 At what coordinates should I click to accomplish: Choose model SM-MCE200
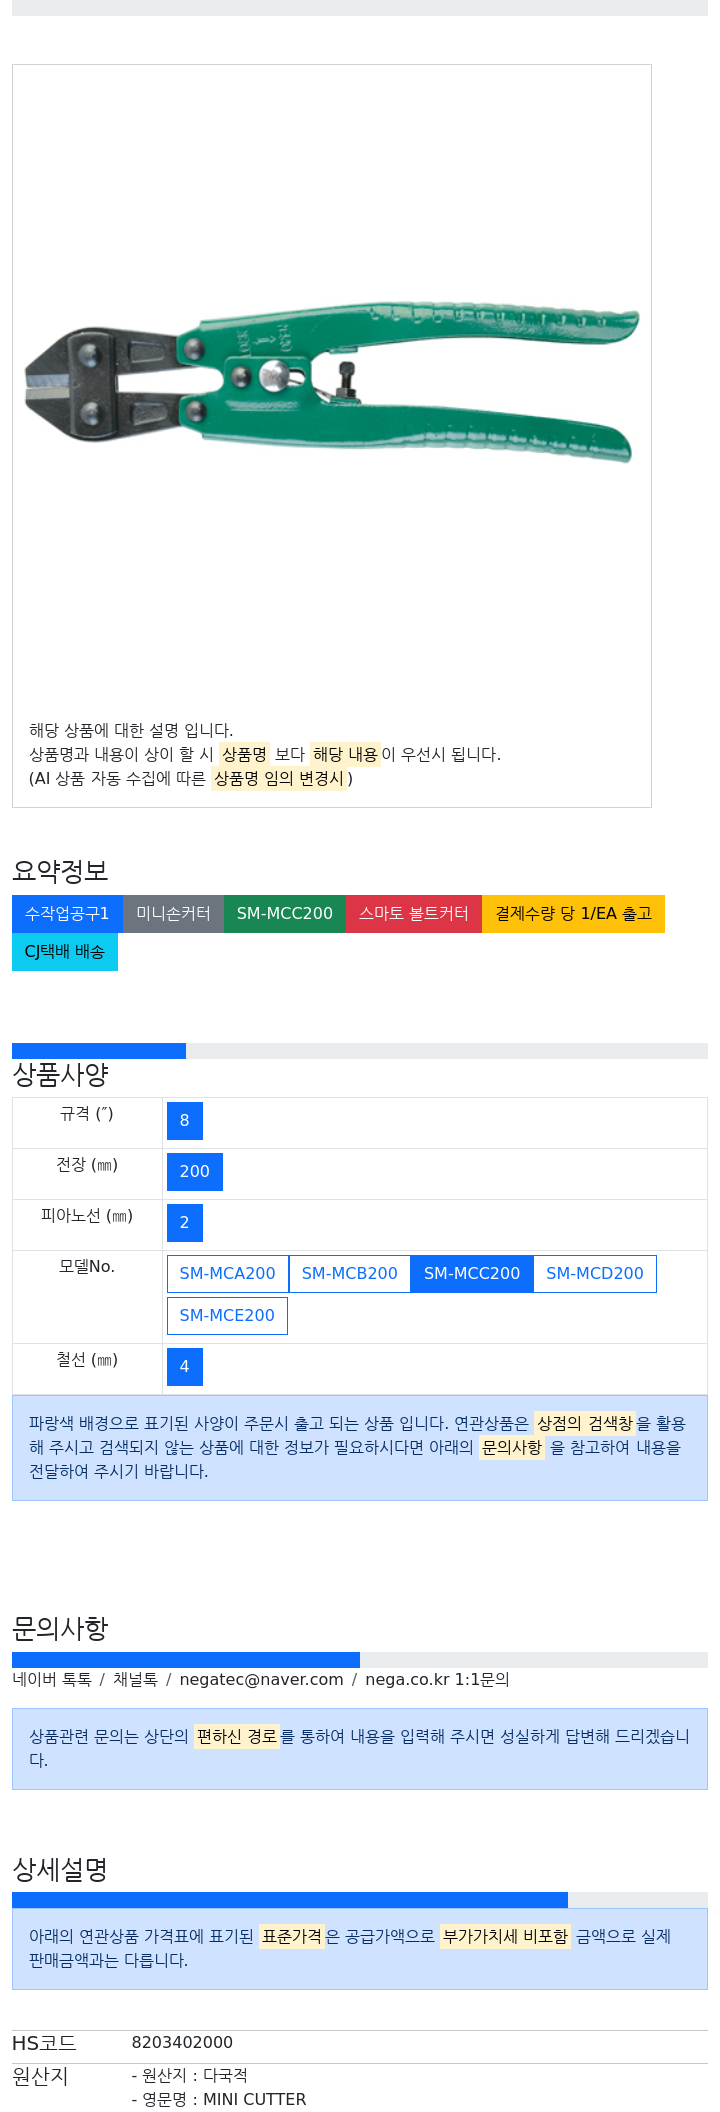coord(227,1316)
